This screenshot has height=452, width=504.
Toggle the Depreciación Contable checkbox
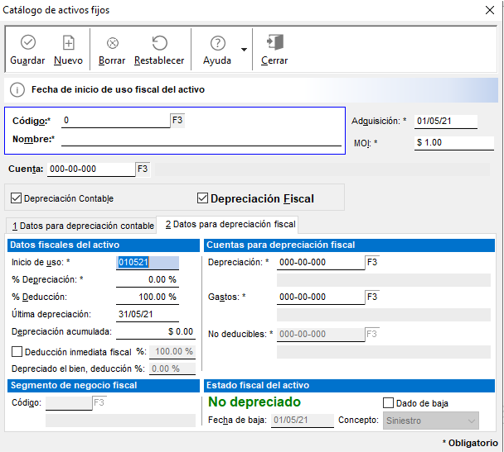[16, 198]
